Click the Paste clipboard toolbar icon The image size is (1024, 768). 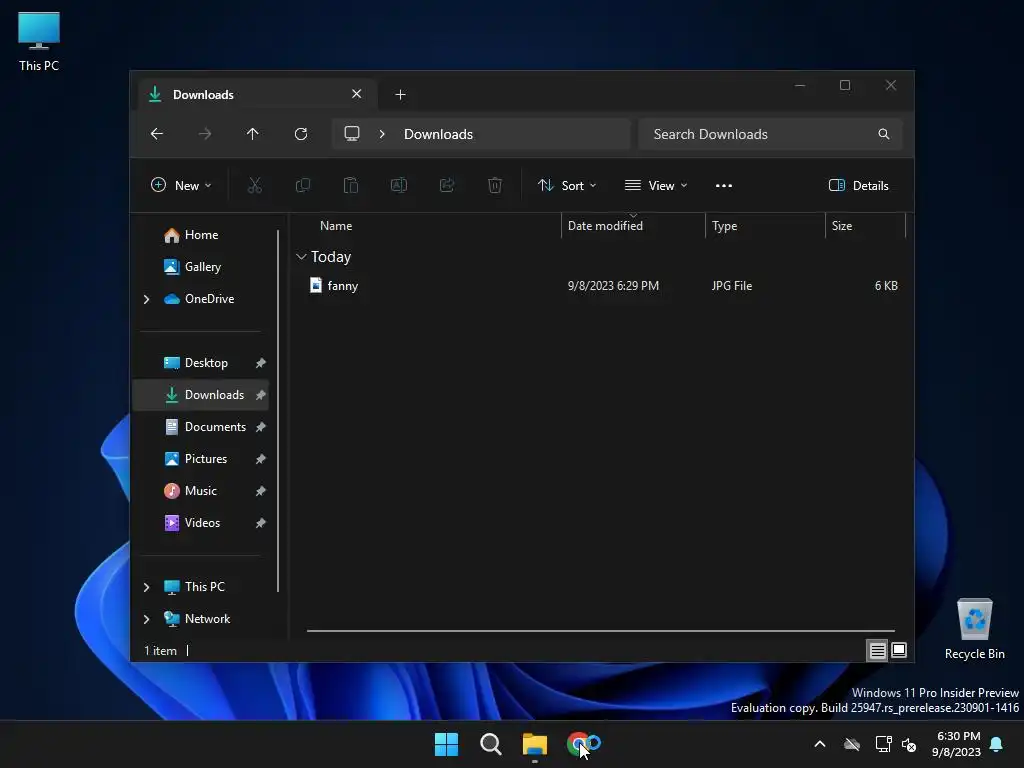click(351, 185)
